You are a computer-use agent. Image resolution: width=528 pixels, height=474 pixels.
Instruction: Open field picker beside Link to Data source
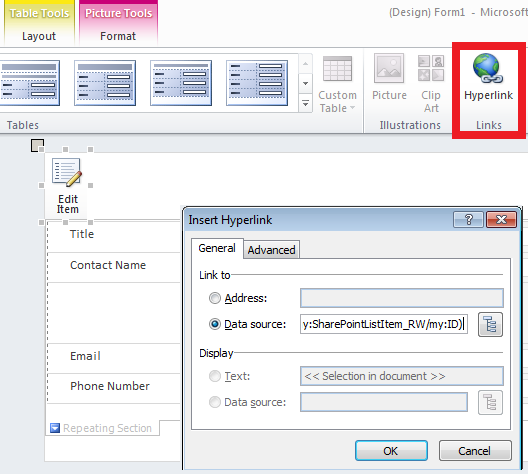point(490,325)
